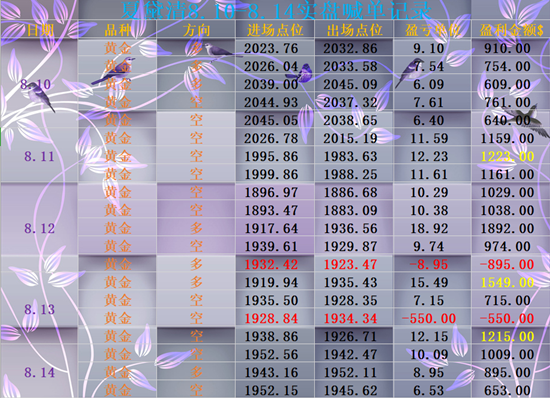This screenshot has width=550, height=398.
Task: Click the 方向 column header
Action: click(x=196, y=30)
